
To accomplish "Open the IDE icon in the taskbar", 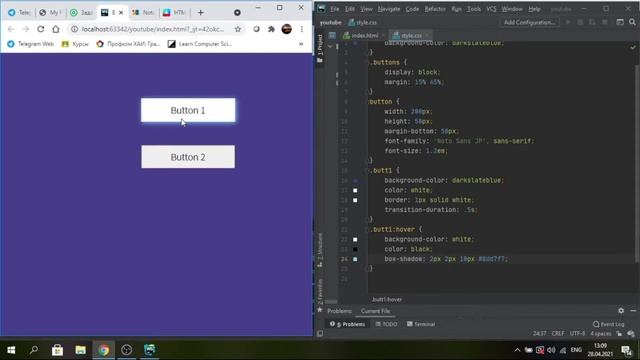I will tap(150, 350).
